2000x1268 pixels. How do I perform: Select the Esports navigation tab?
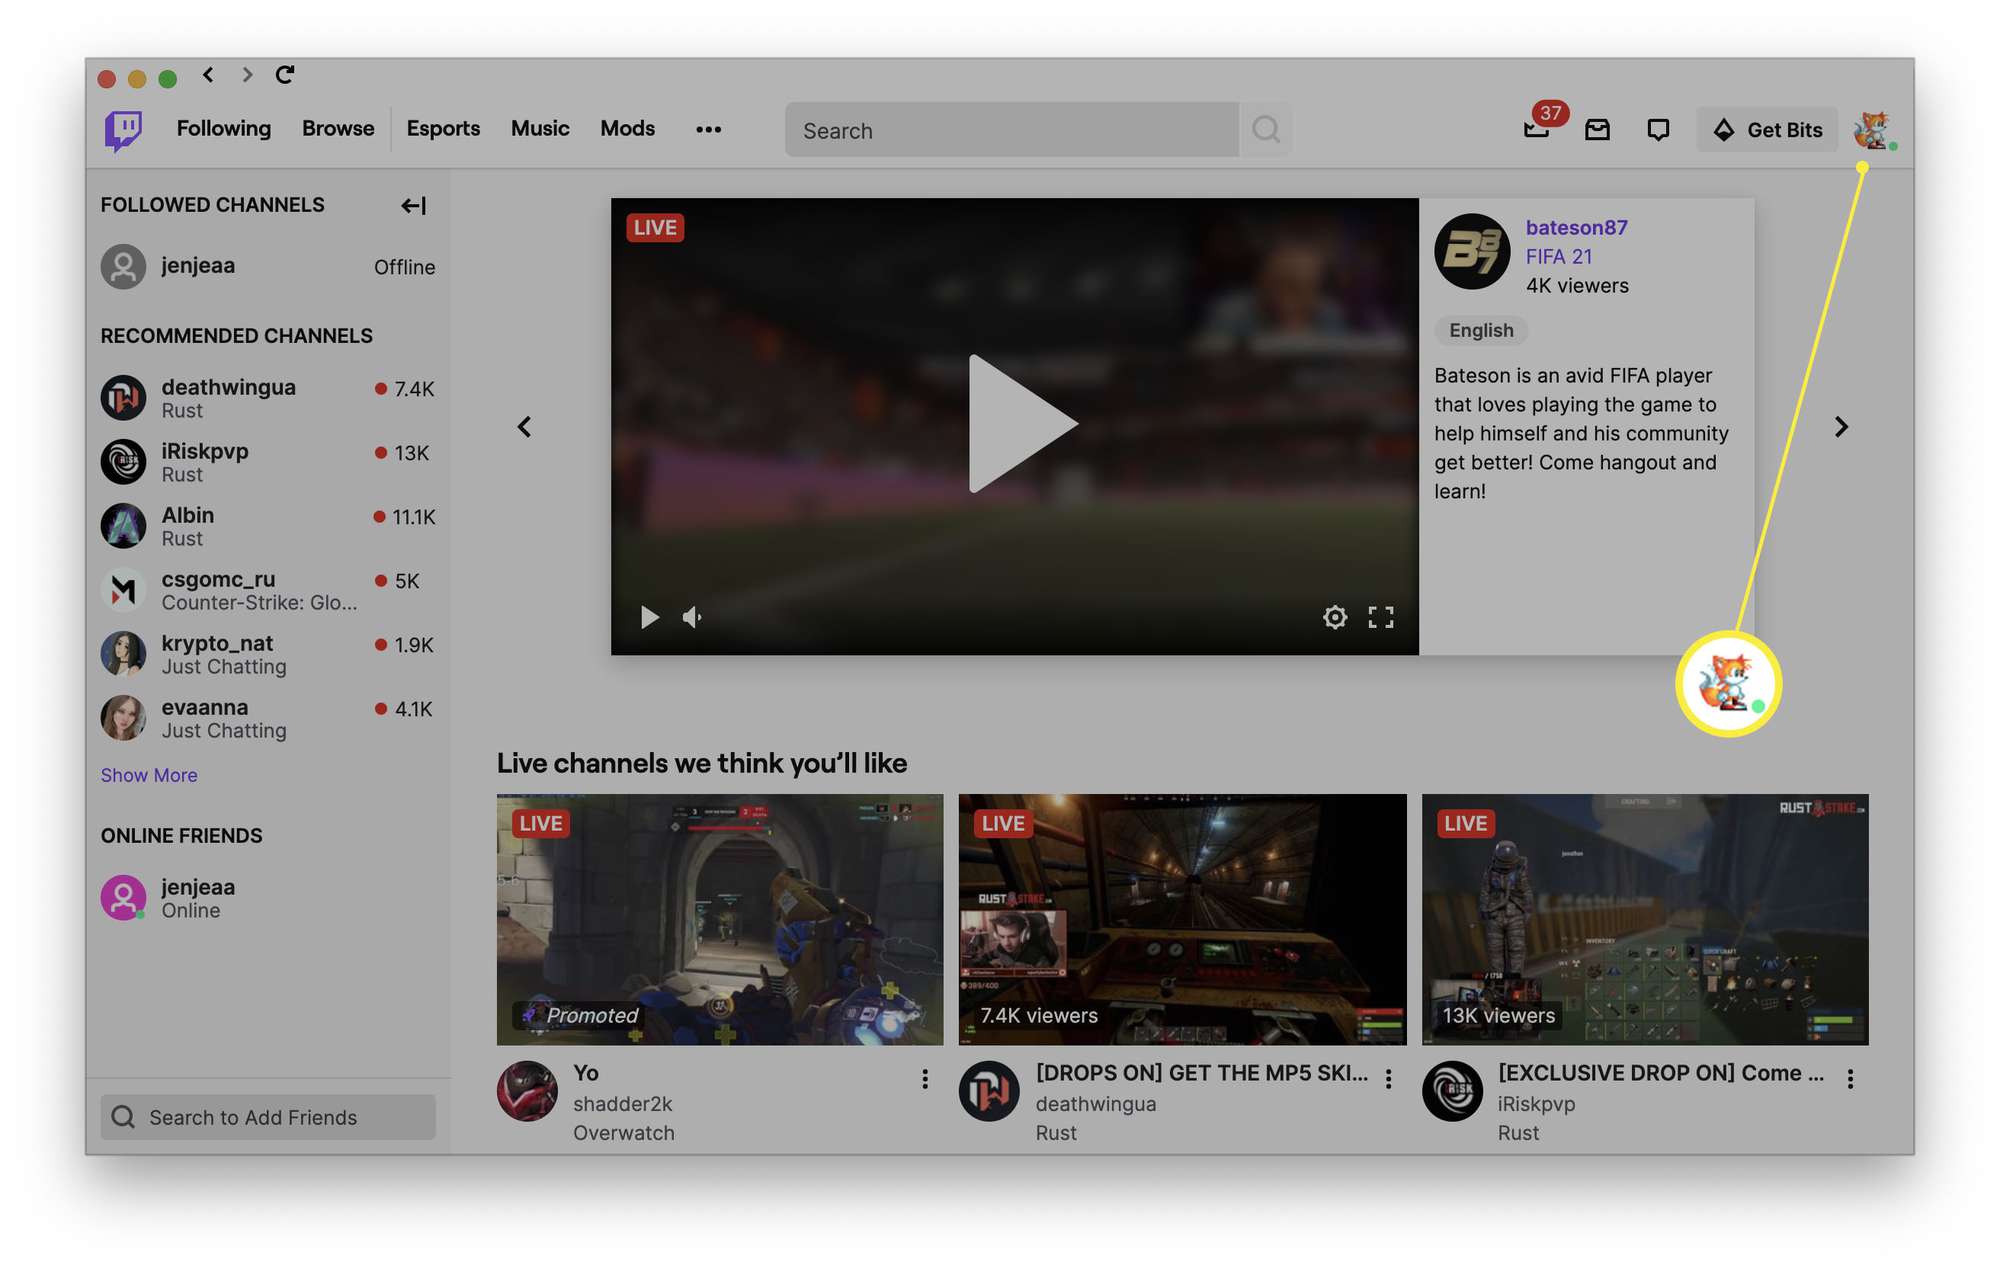coord(442,130)
